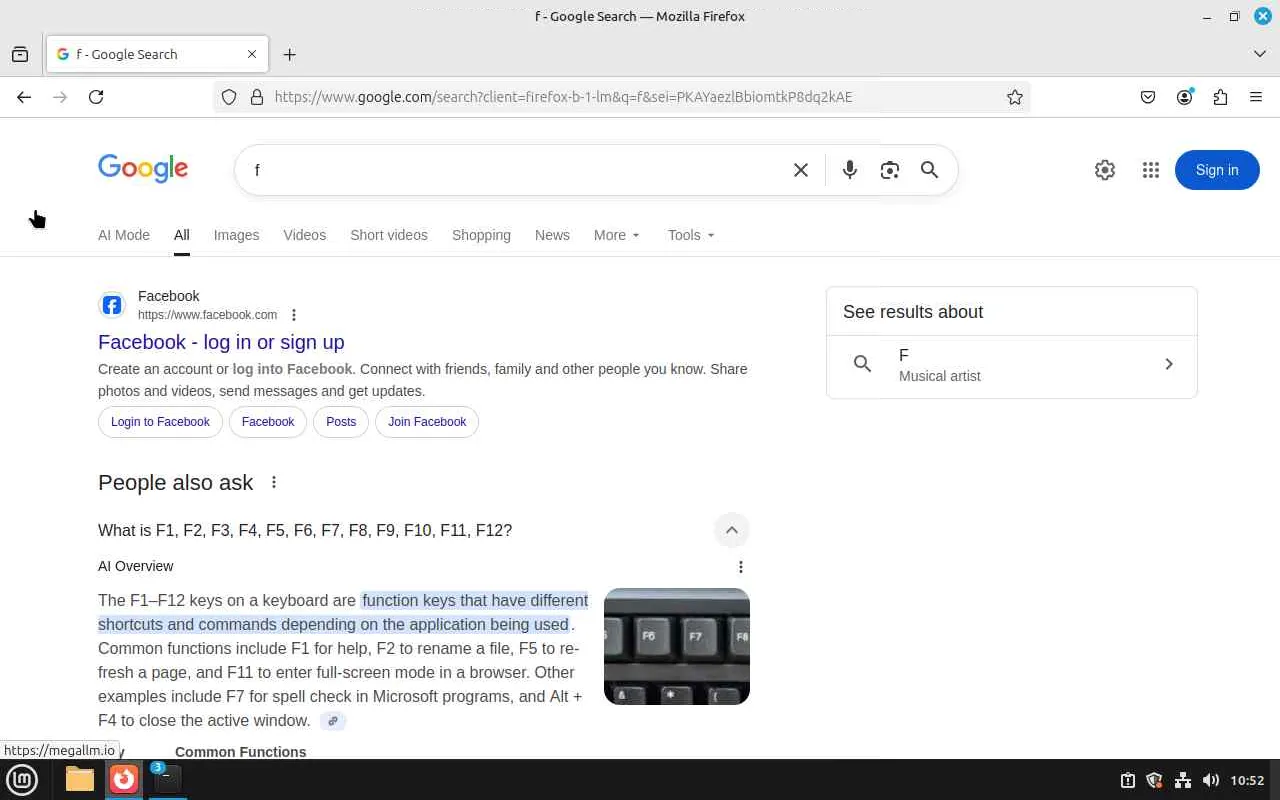1280x800 pixels.
Task: Open the tracking protection shield icon
Action: pyautogui.click(x=229, y=97)
